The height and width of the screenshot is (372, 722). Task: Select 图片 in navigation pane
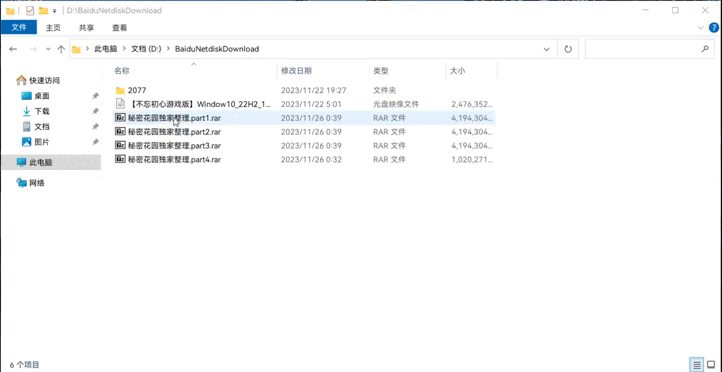tap(42, 142)
